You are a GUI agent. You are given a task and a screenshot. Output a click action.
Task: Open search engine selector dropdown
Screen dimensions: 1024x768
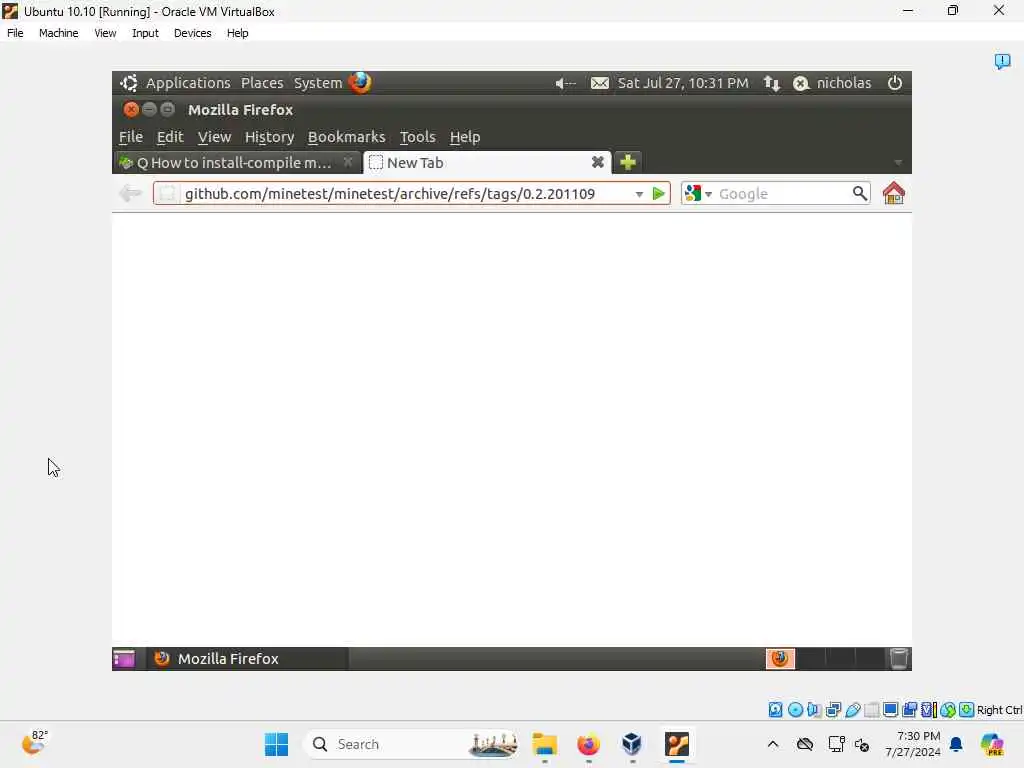708,194
